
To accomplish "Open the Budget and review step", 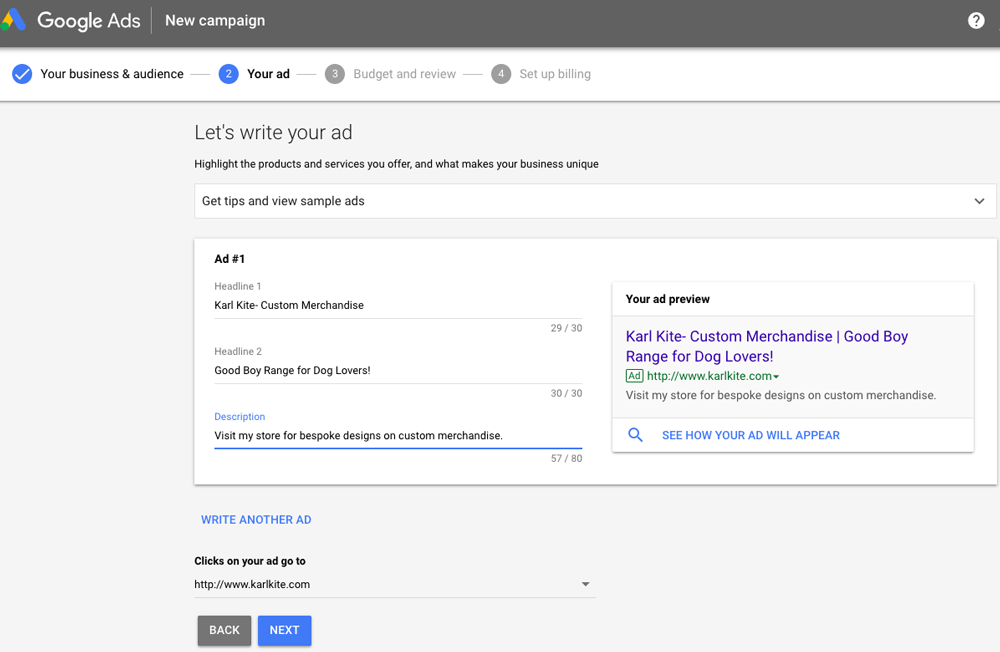I will point(405,73).
